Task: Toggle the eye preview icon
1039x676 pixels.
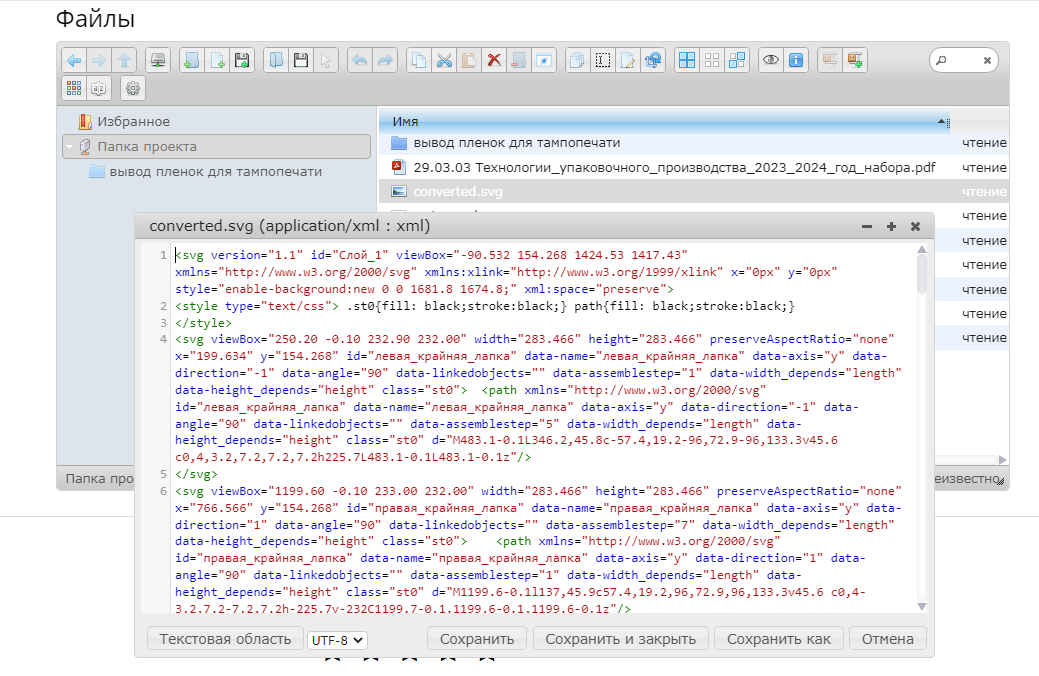Action: point(771,61)
